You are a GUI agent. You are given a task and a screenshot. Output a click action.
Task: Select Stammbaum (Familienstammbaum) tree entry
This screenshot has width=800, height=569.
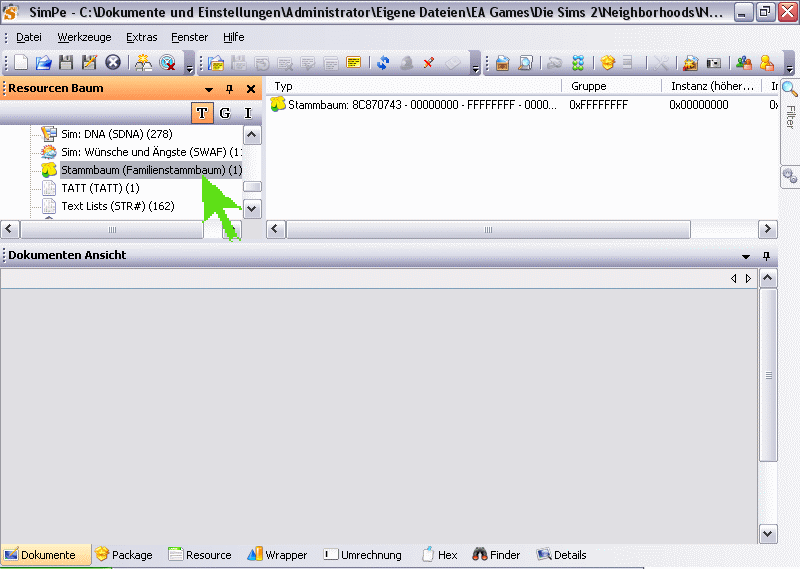pyautogui.click(x=151, y=170)
